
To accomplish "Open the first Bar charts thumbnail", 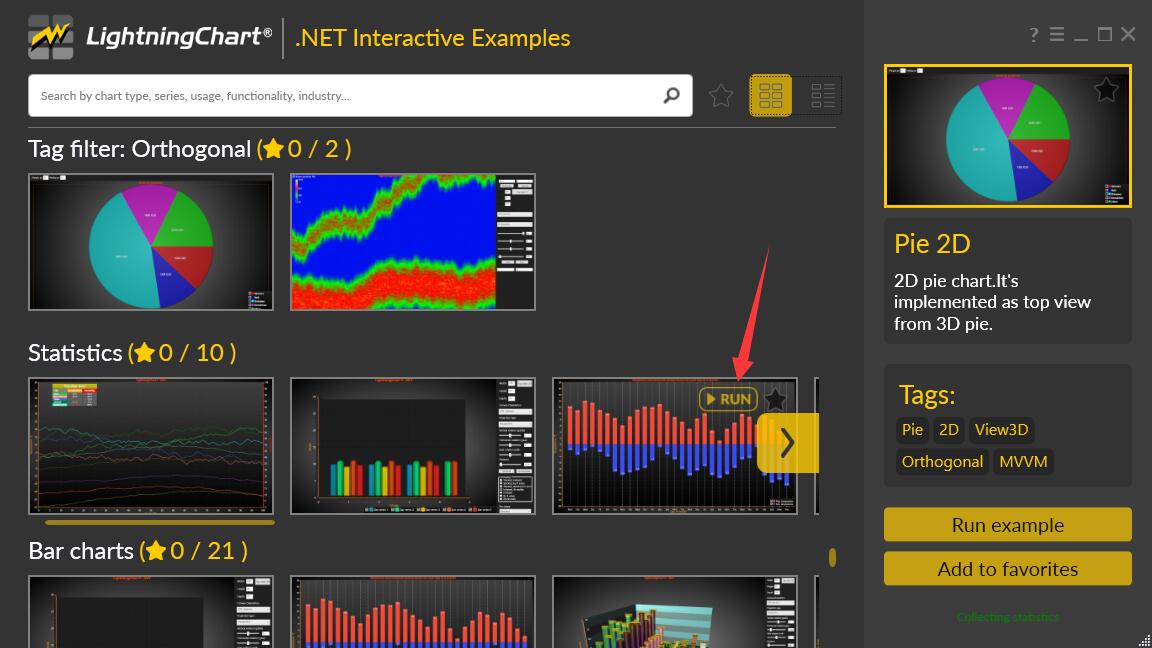I will tap(151, 612).
